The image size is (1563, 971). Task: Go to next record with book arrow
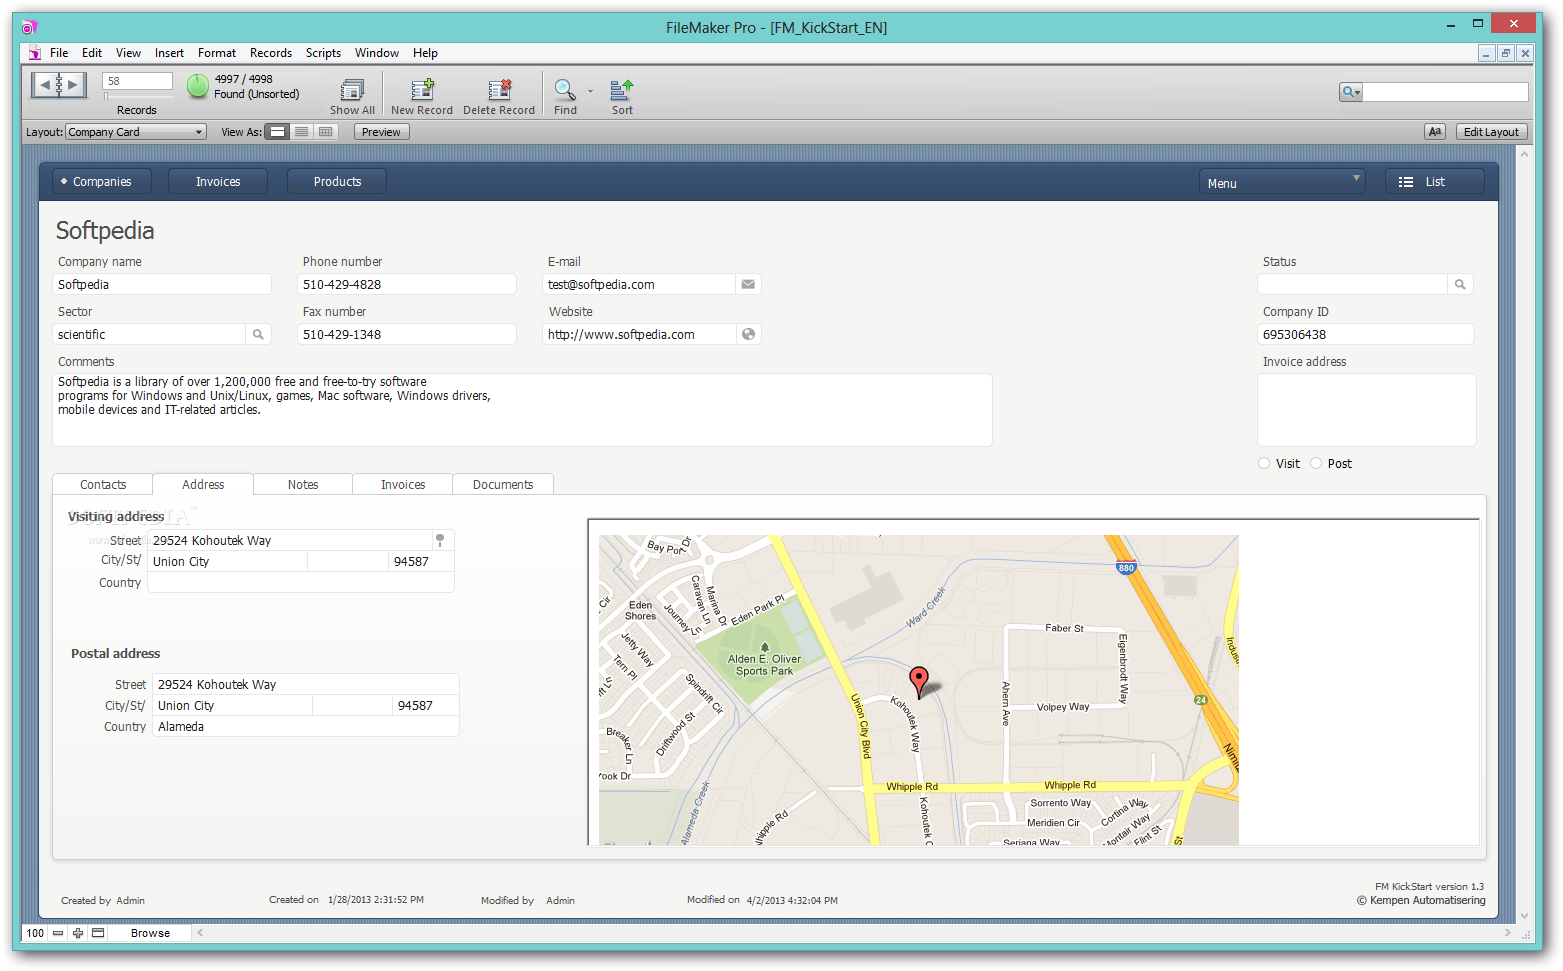pos(72,85)
